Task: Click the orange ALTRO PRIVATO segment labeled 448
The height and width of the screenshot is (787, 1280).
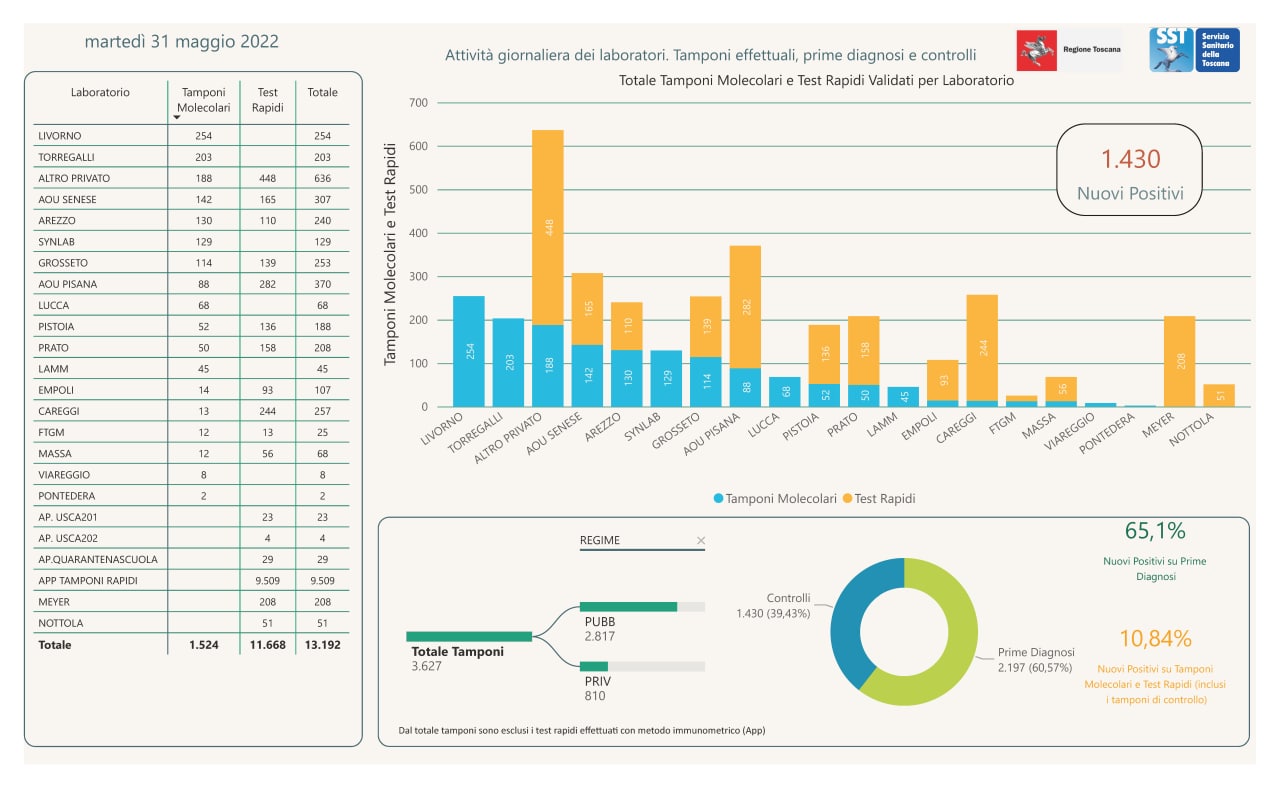Action: (x=548, y=227)
